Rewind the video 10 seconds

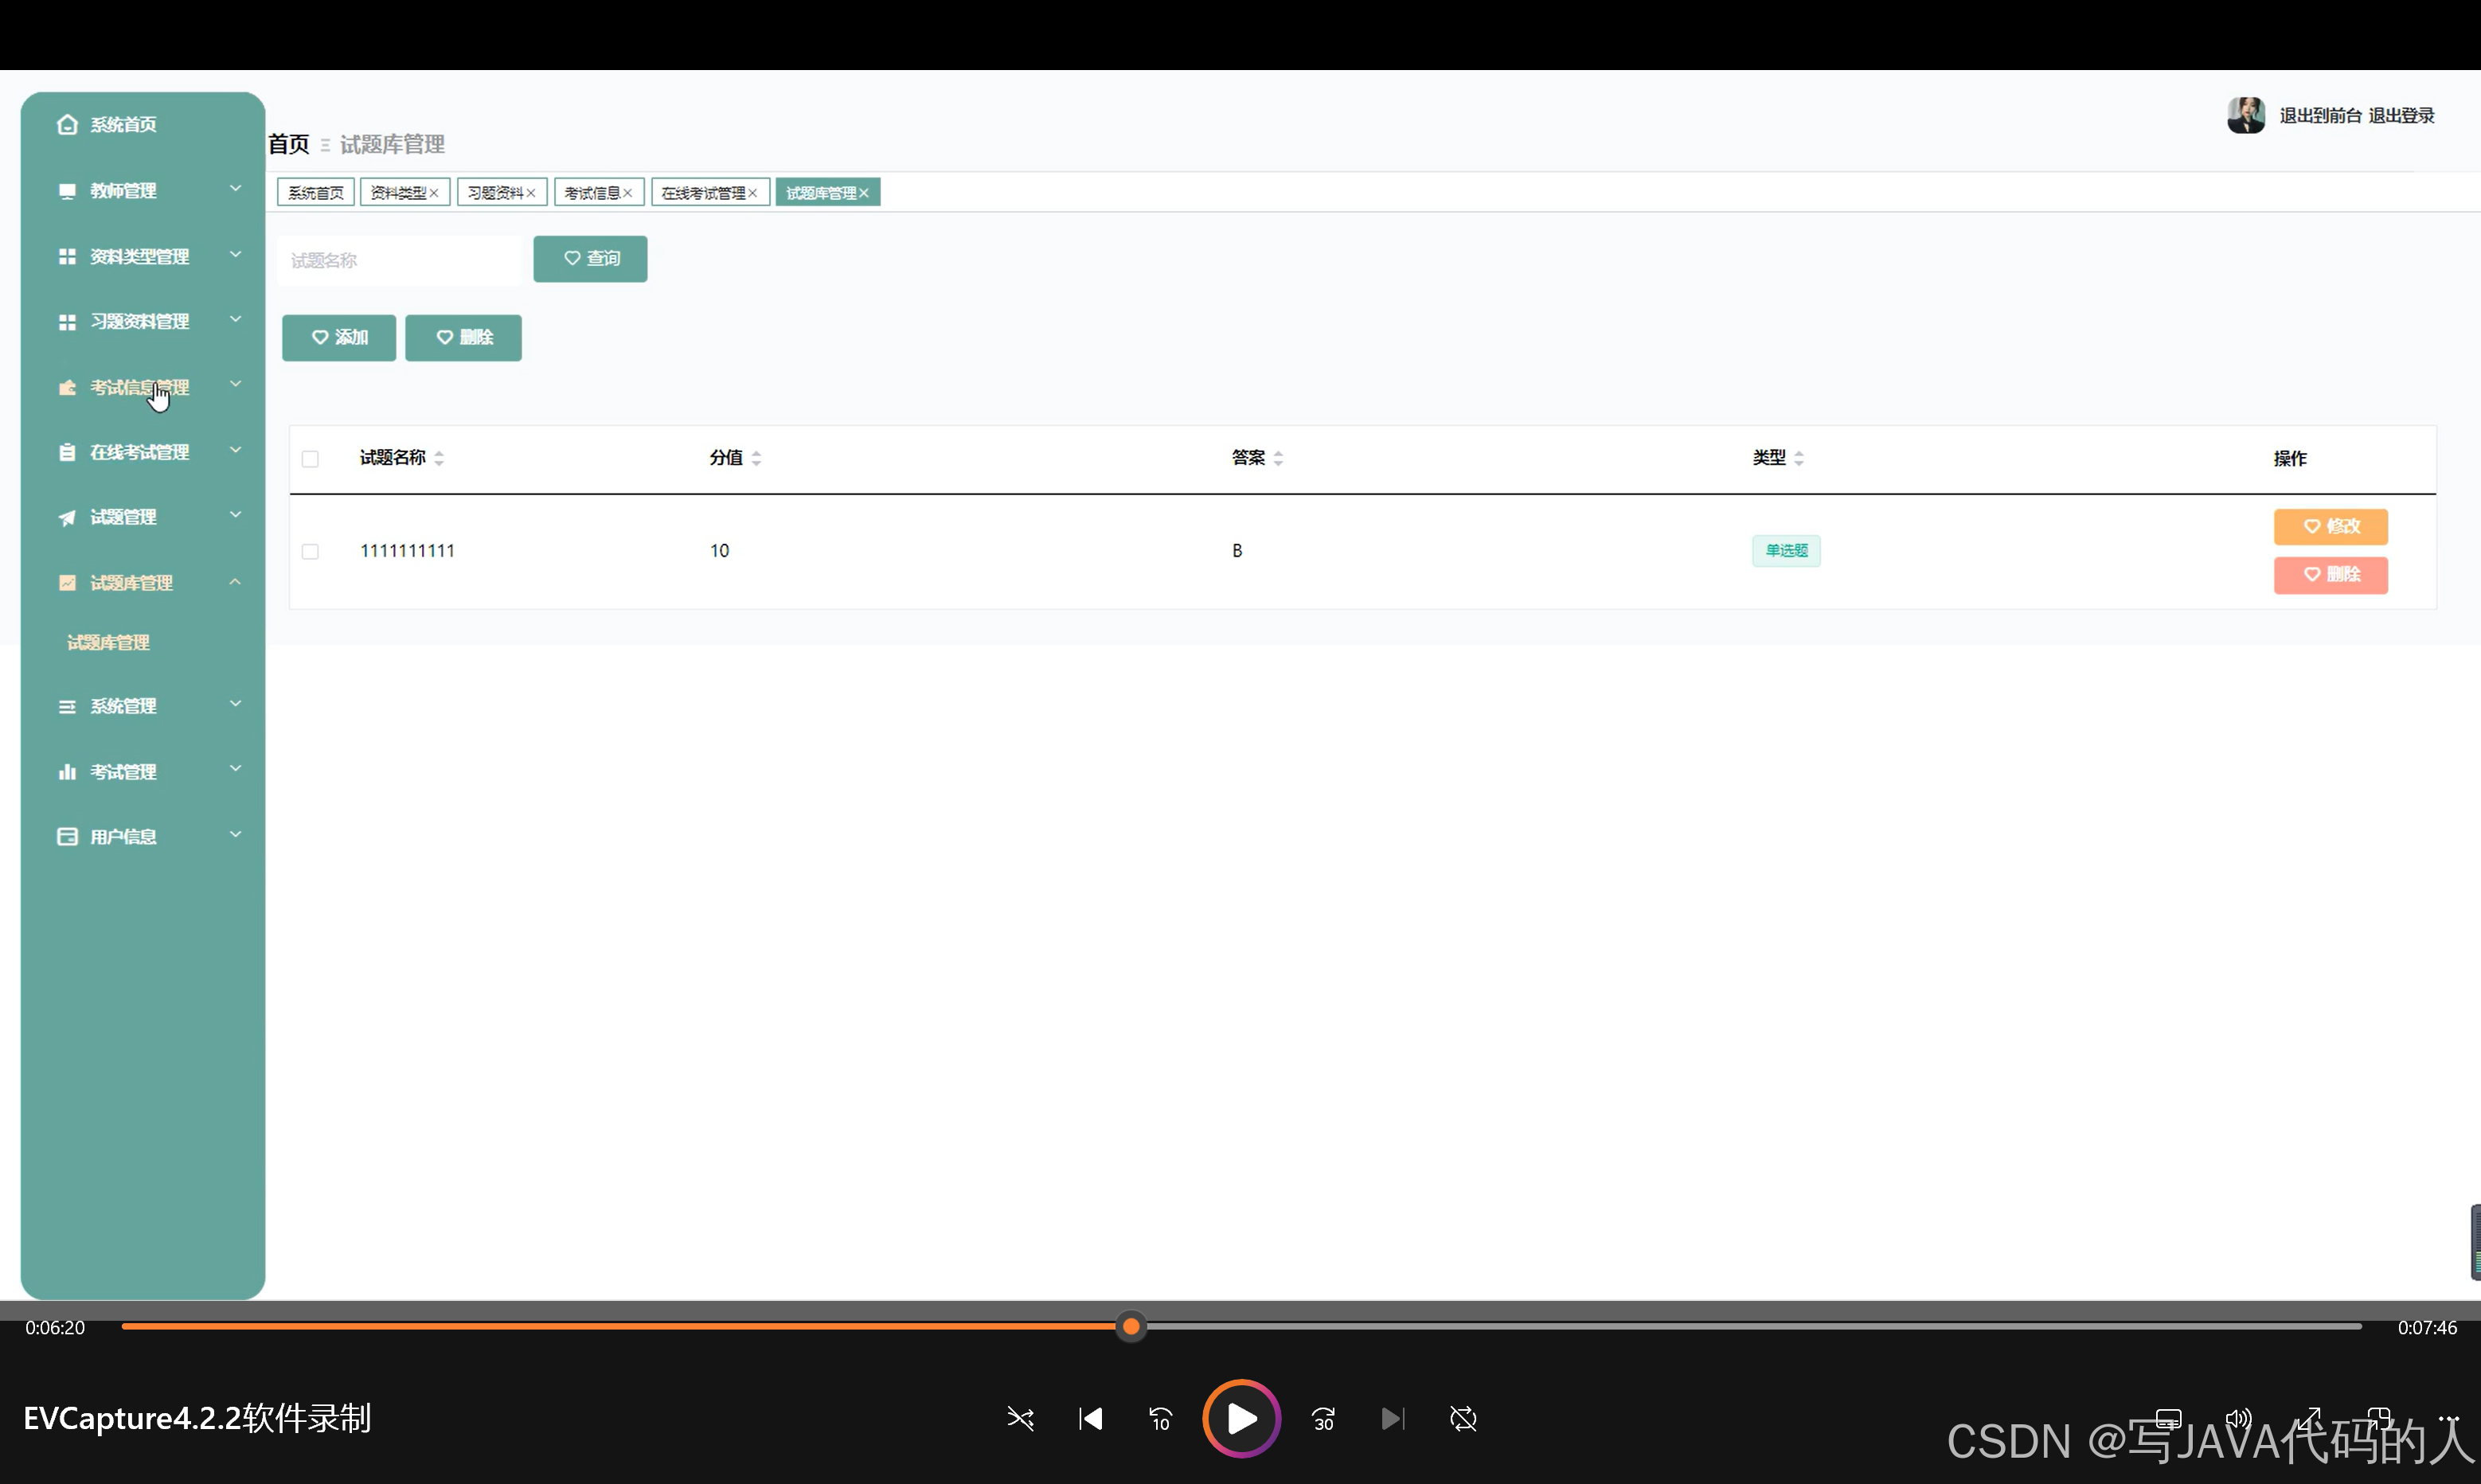(x=1160, y=1418)
